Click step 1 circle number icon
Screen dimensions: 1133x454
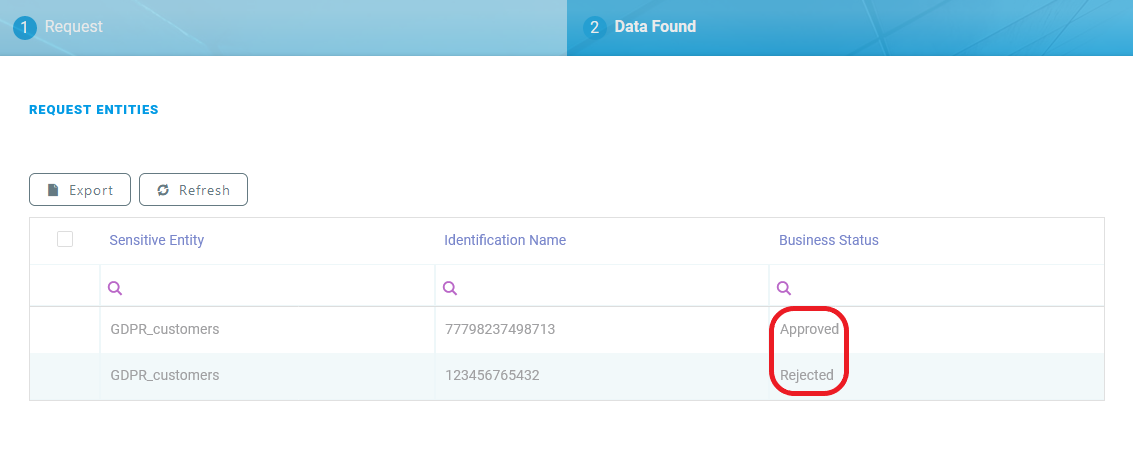coord(24,28)
